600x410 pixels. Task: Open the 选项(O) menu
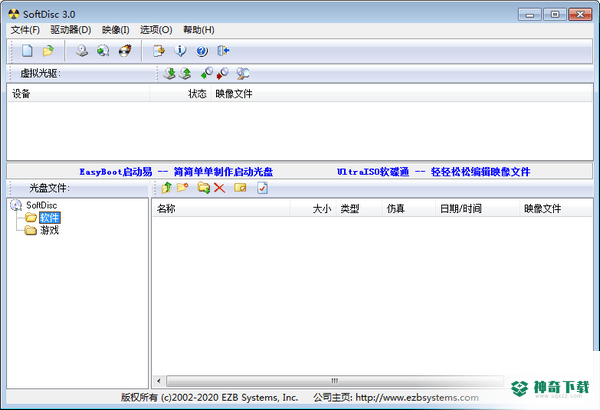click(156, 30)
